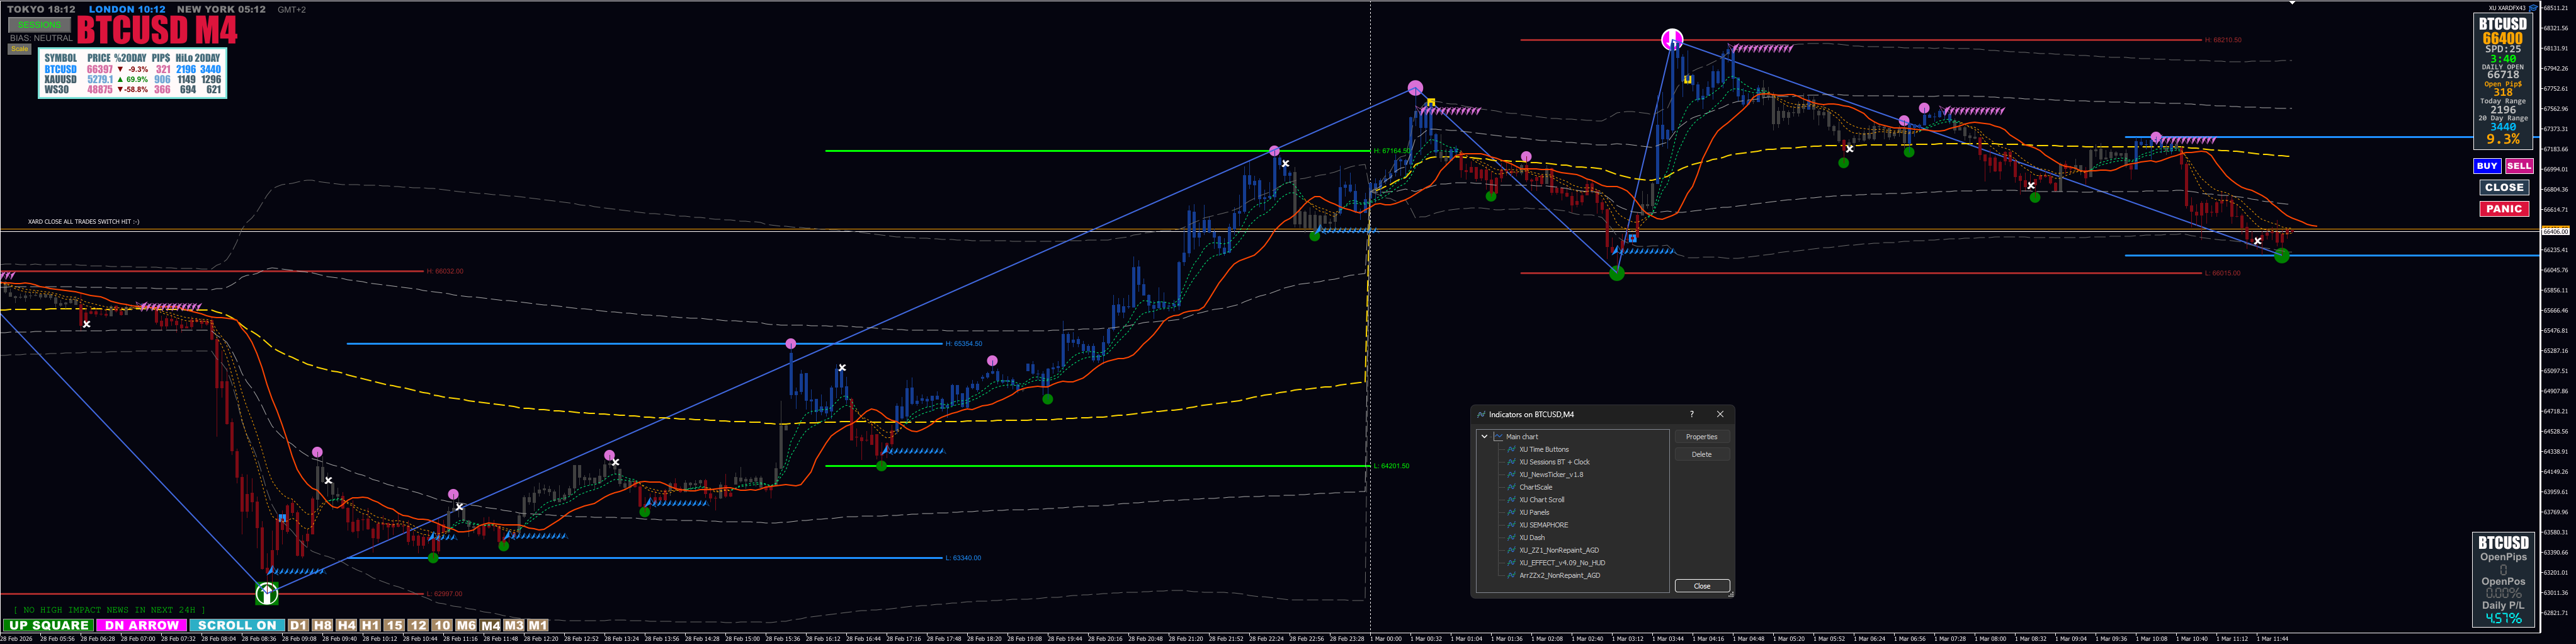Image resolution: width=2576 pixels, height=644 pixels.
Task: Click the pink circle marker at chart top
Action: 1672,40
